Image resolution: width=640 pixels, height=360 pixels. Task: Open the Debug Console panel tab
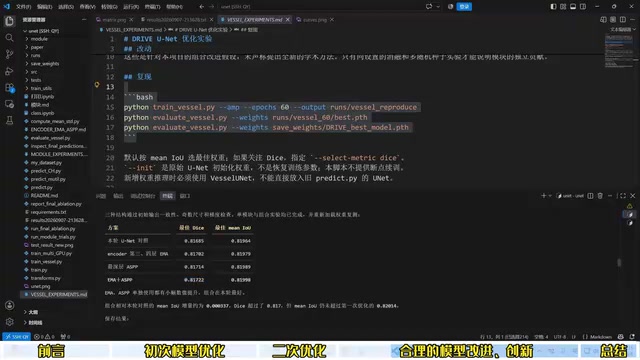pyautogui.click(x=142, y=196)
